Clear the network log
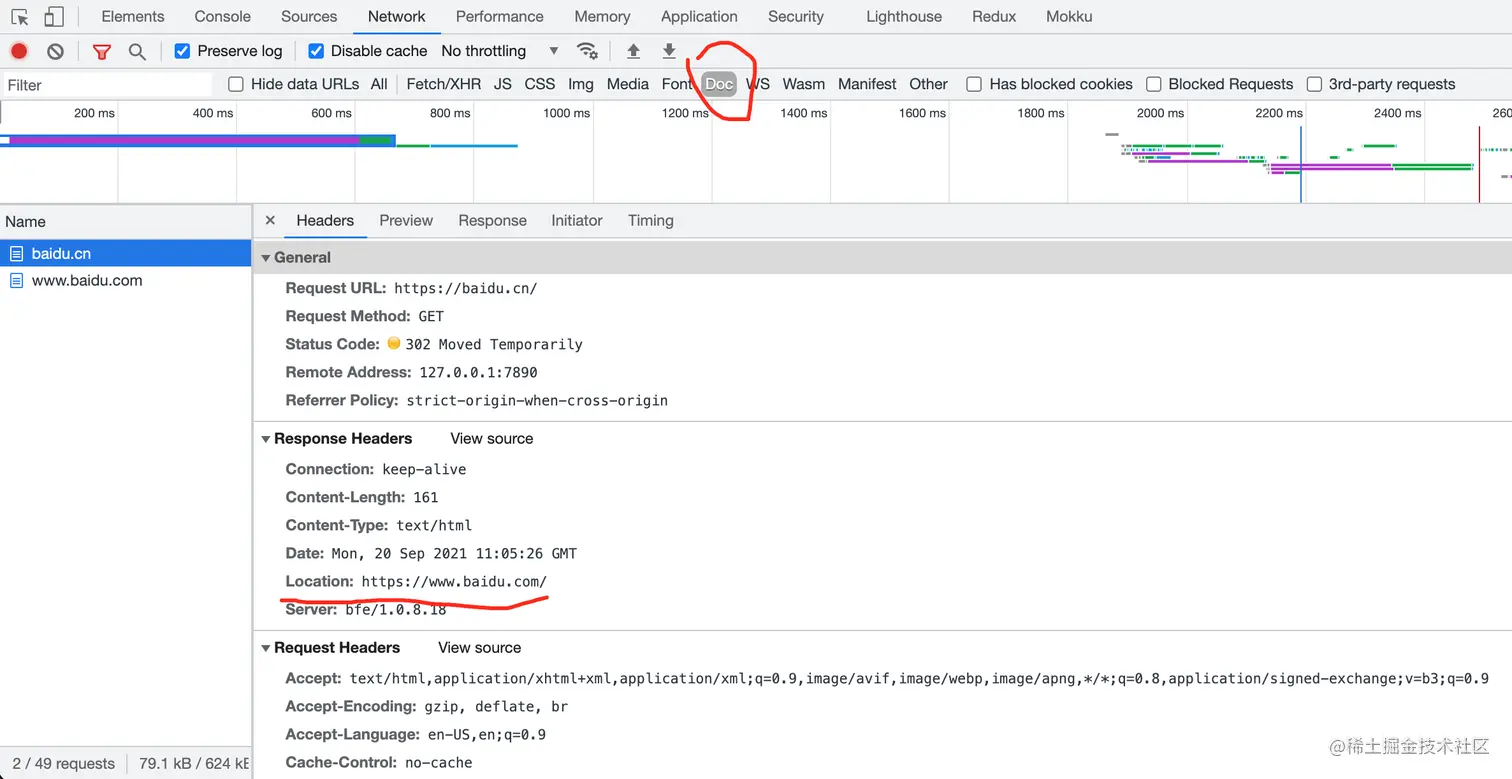 pyautogui.click(x=56, y=51)
